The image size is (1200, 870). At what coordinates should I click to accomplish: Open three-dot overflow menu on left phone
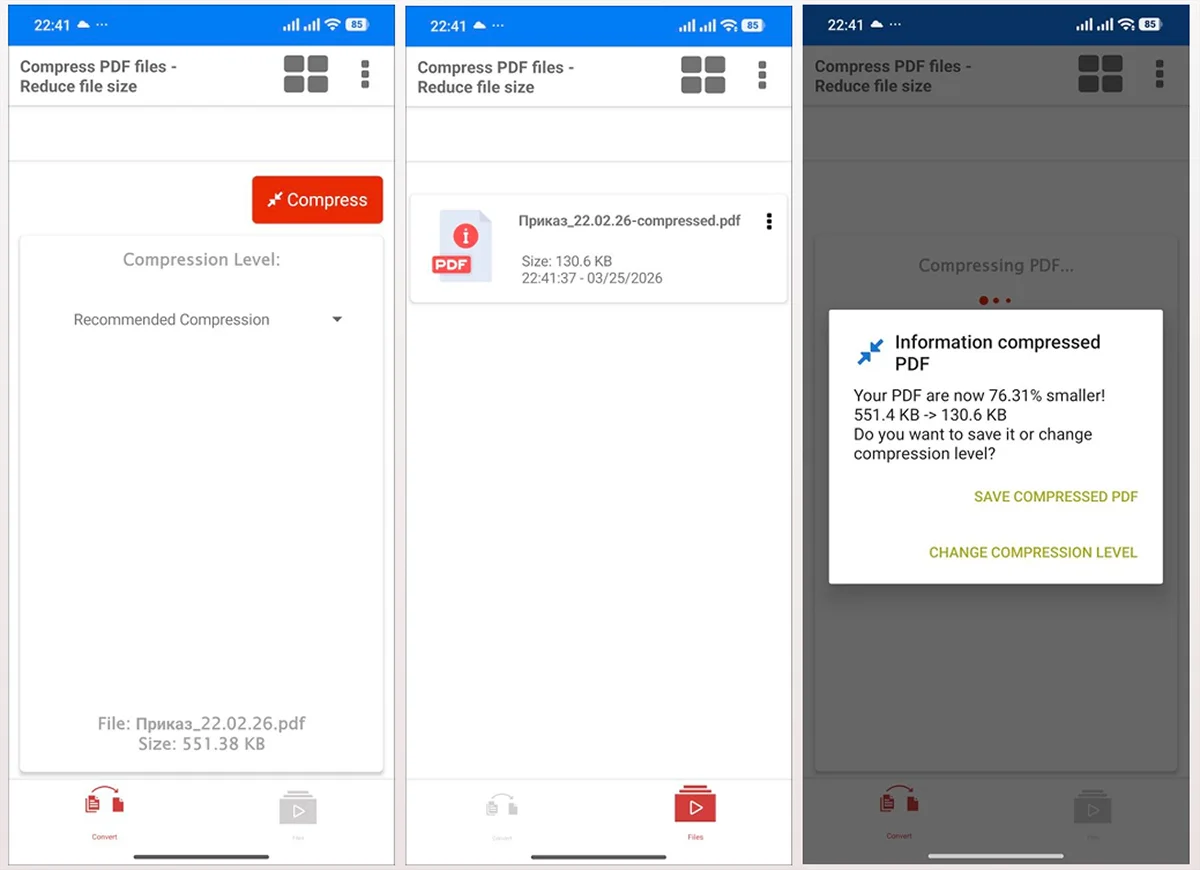point(365,74)
